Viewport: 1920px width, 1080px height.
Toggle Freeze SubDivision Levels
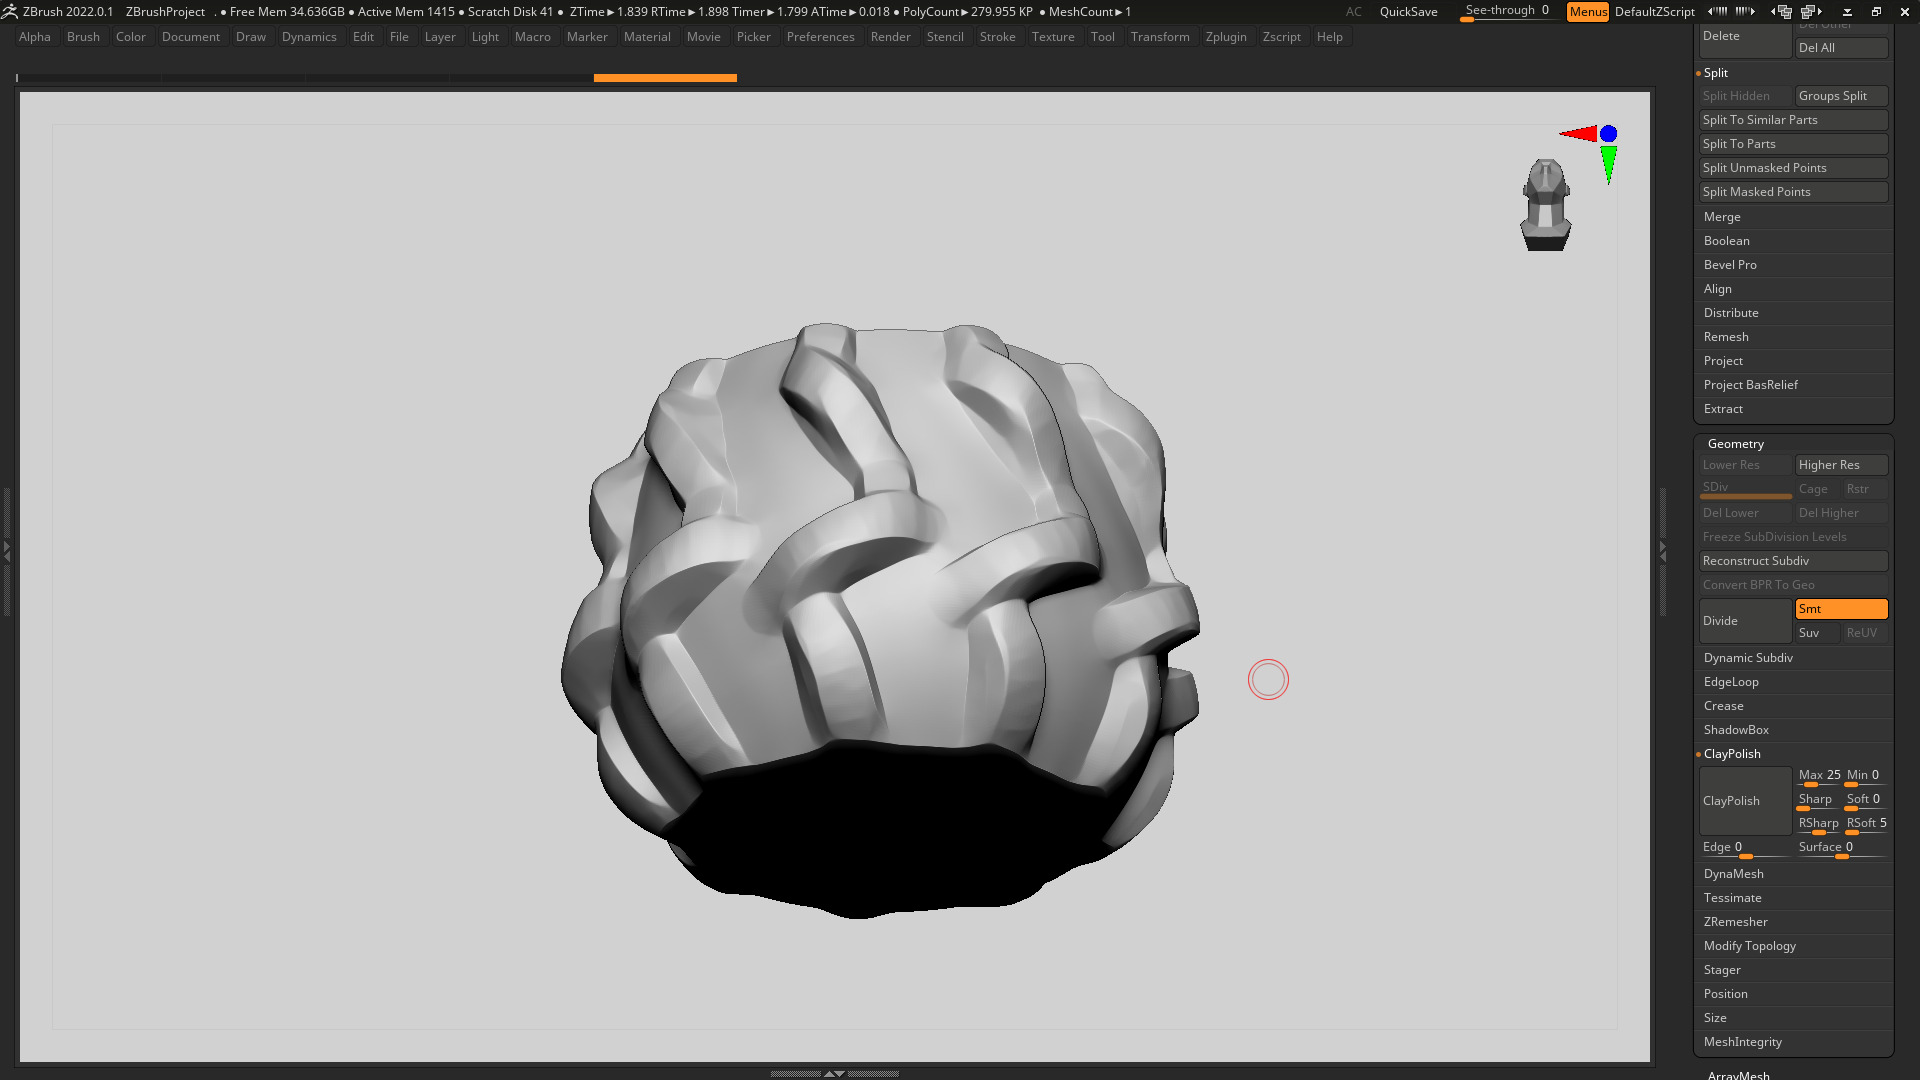pos(1793,537)
